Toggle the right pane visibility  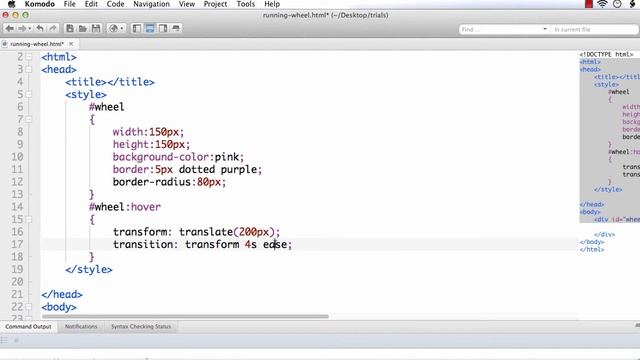click(163, 29)
